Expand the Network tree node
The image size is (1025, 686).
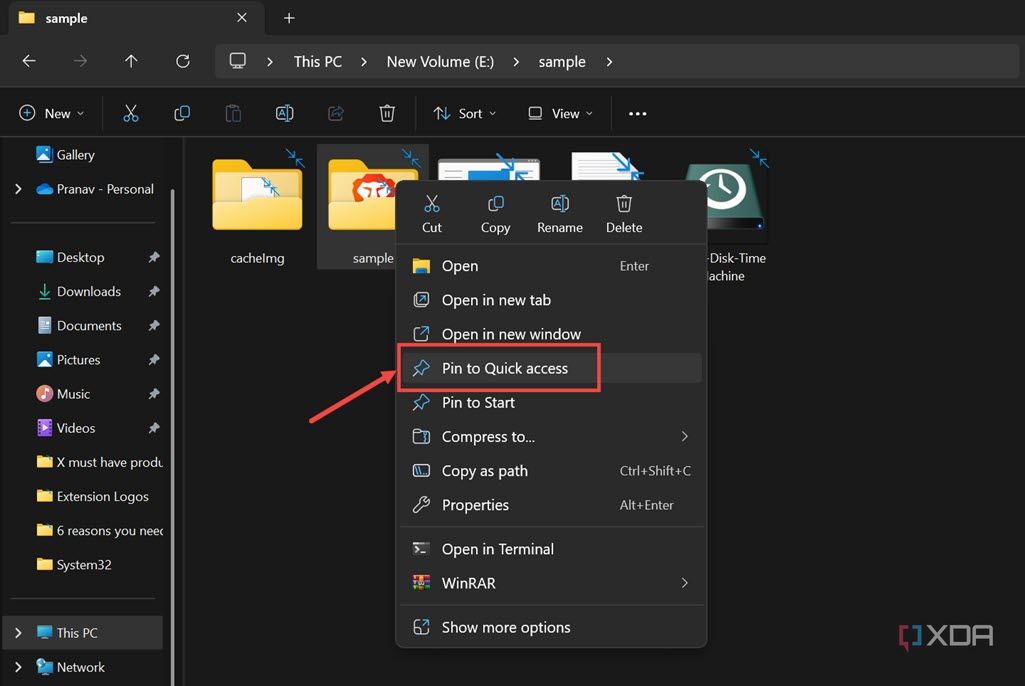18,667
